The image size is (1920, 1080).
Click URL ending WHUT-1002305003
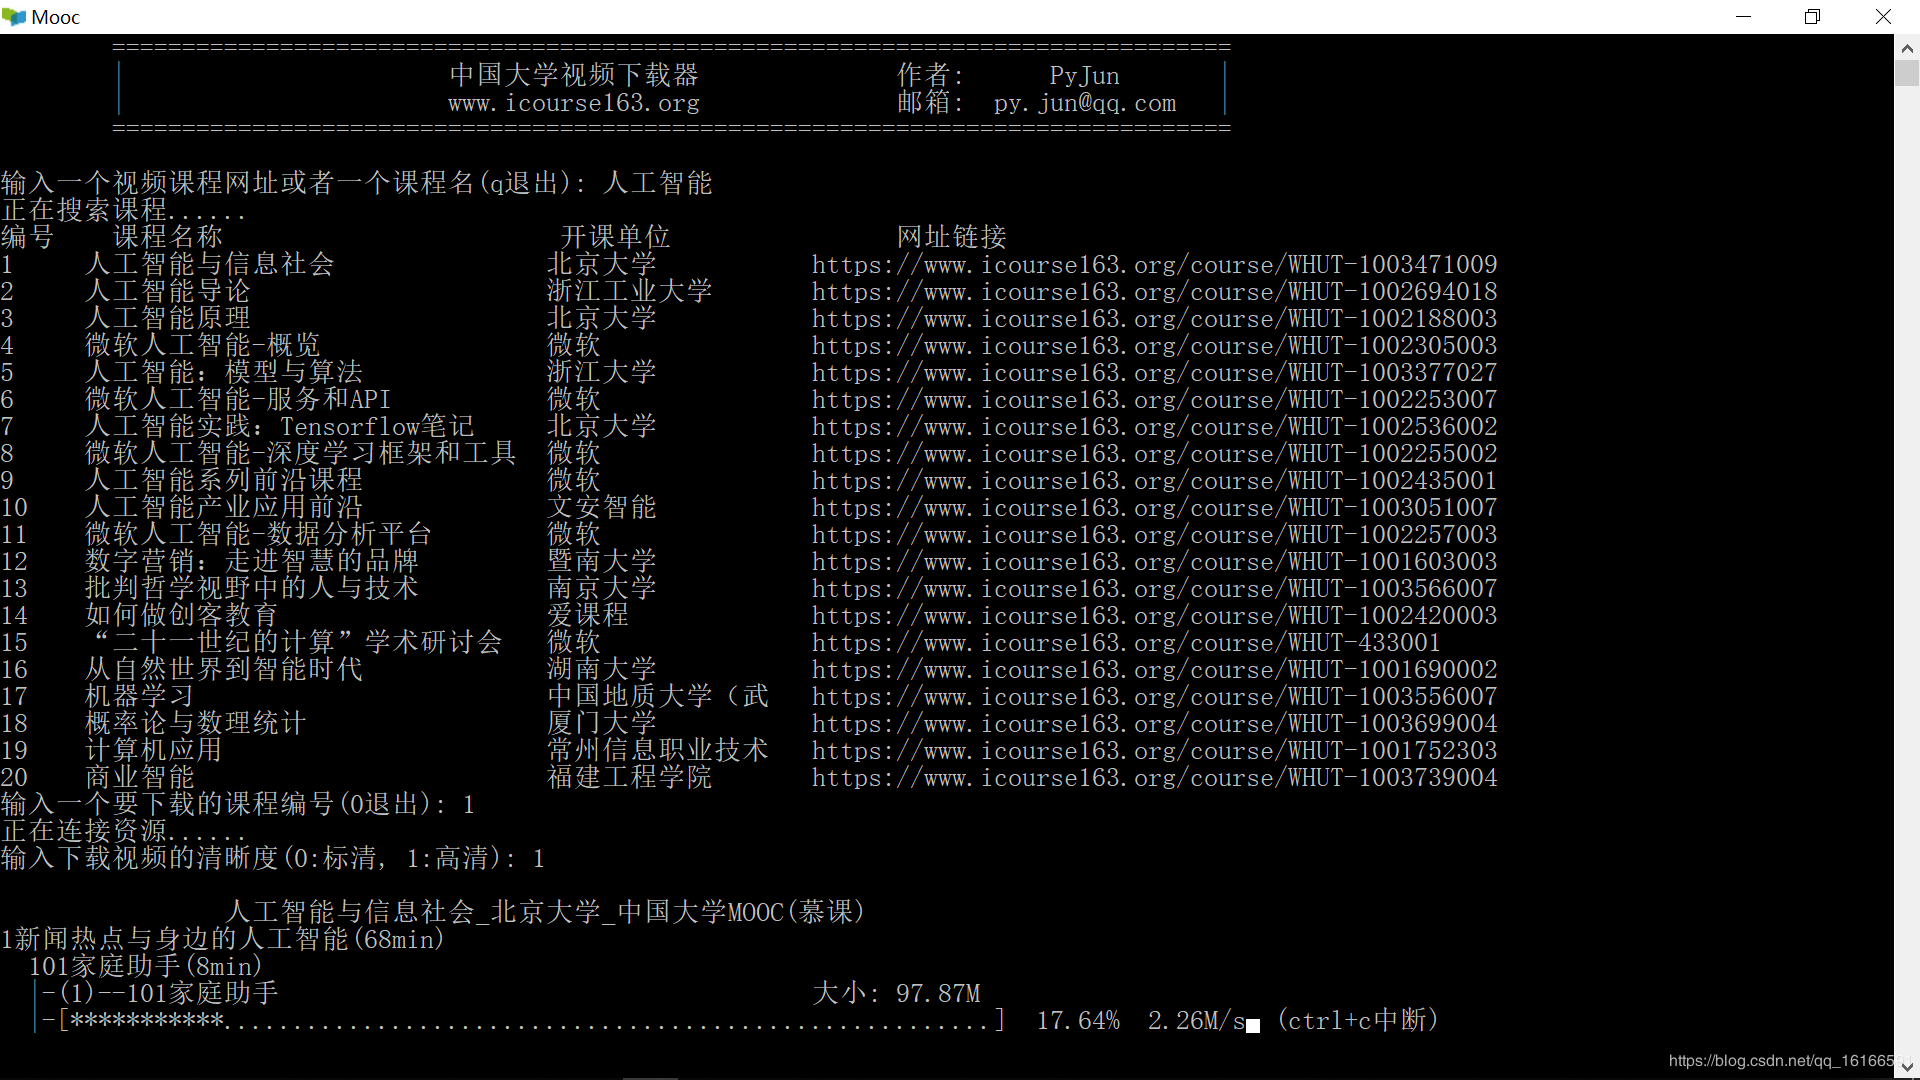(1154, 346)
